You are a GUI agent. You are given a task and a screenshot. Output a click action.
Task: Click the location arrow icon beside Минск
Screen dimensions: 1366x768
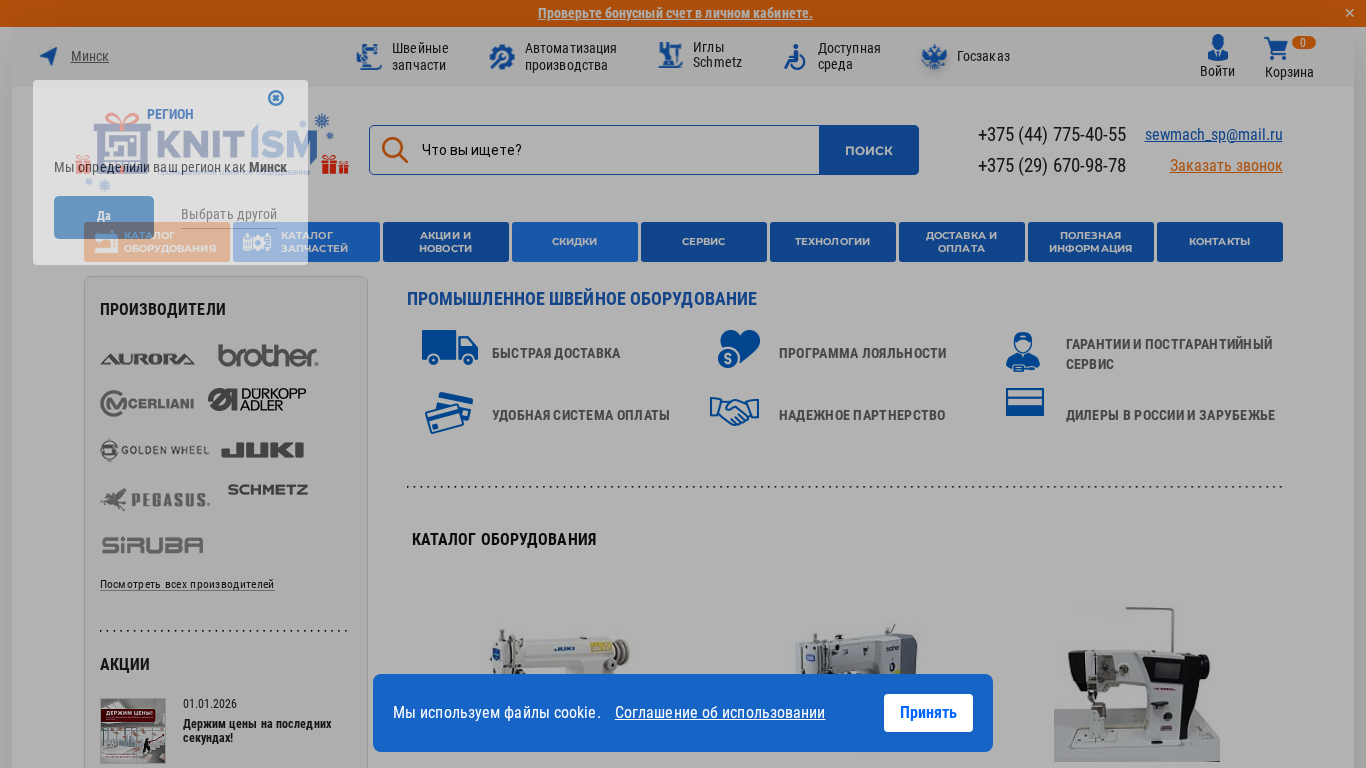48,56
